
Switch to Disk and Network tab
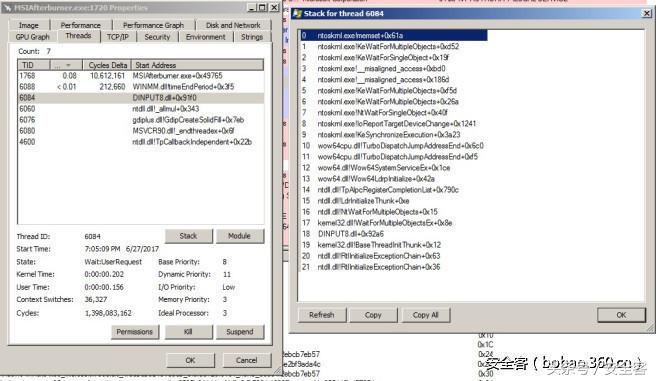point(233,25)
